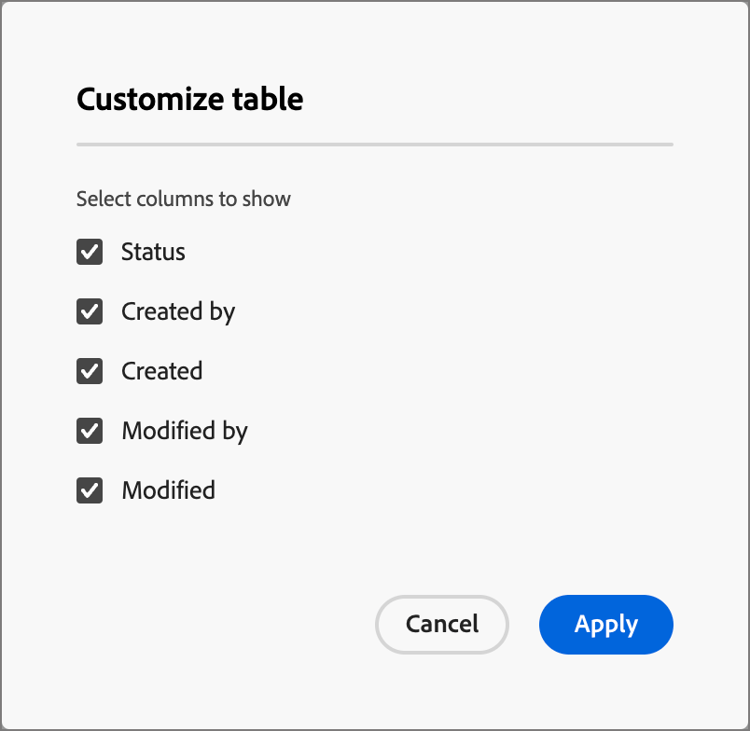Click the 'Created by' label text
Viewport: 750px width, 731px height.
coord(178,312)
